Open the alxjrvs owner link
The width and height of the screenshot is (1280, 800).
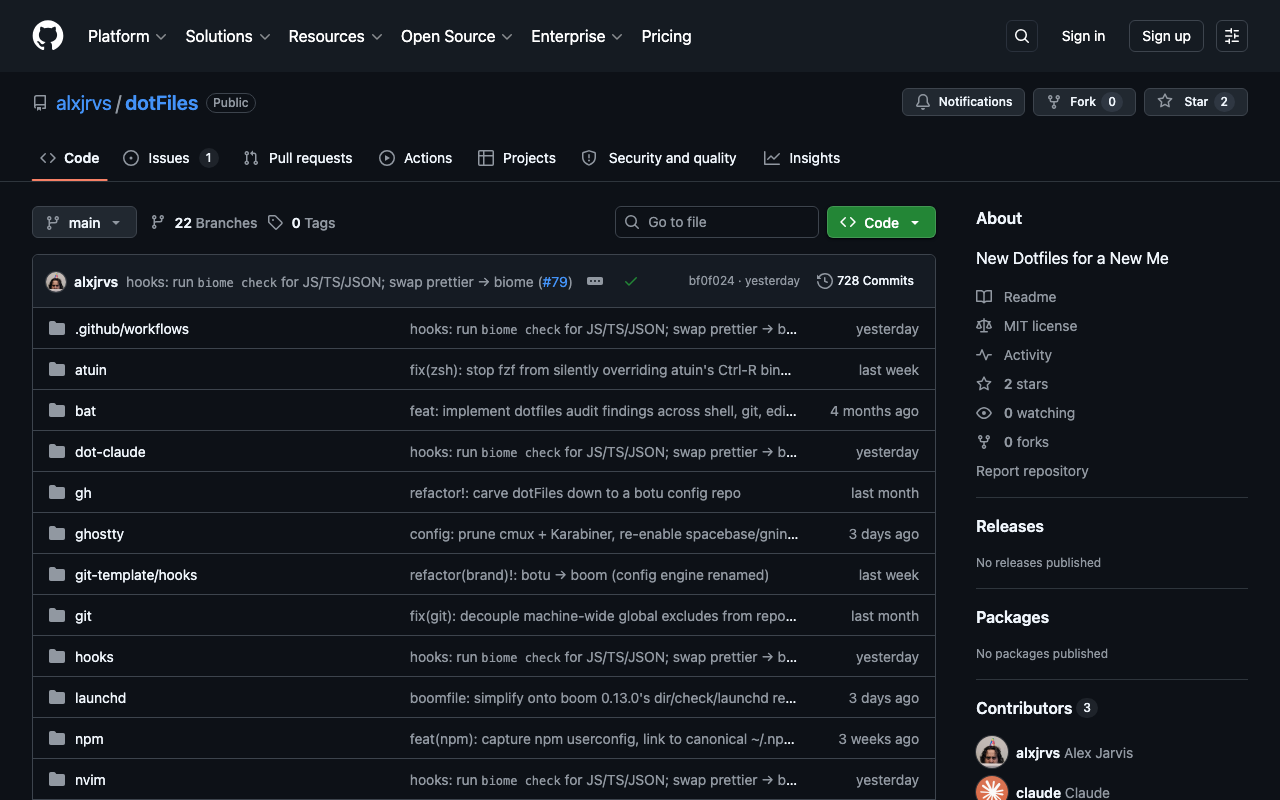[x=84, y=103]
